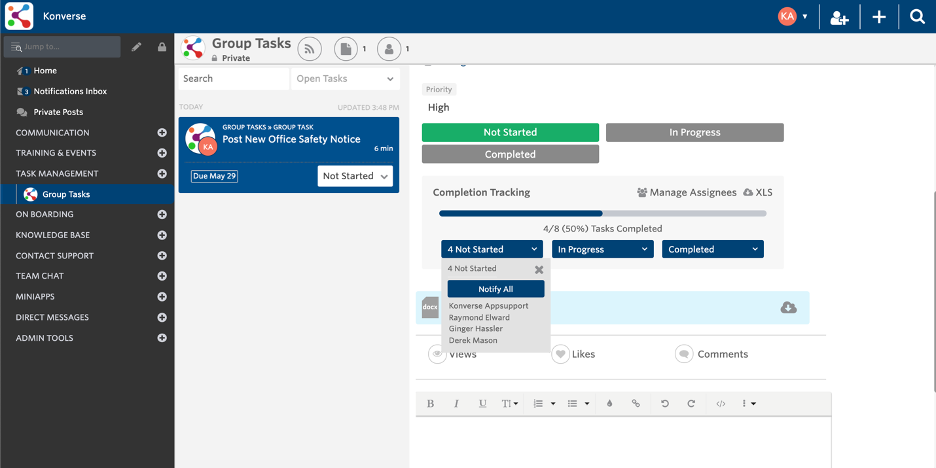Image resolution: width=936 pixels, height=468 pixels.
Task: Expand the COMMUNICATION section plus button
Action: 162,133
